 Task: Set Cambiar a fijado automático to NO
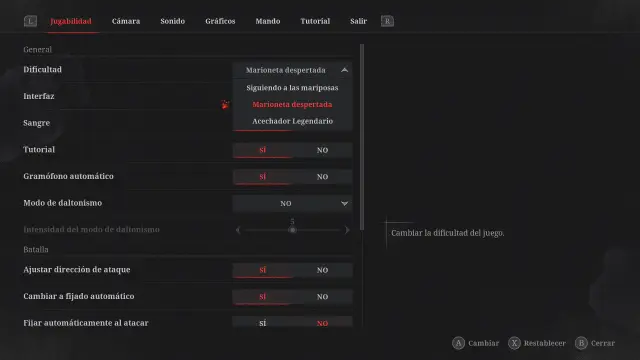click(x=322, y=297)
